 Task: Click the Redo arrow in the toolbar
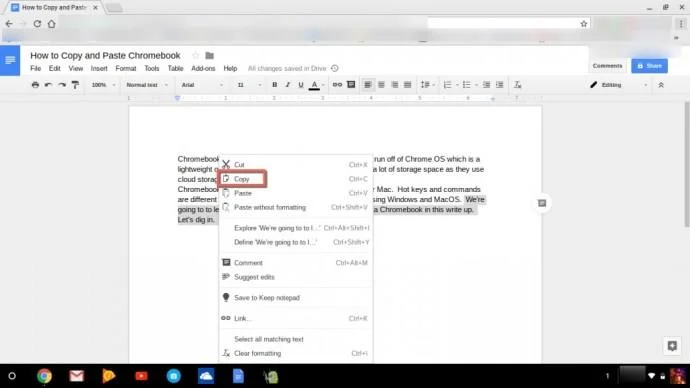click(62, 85)
